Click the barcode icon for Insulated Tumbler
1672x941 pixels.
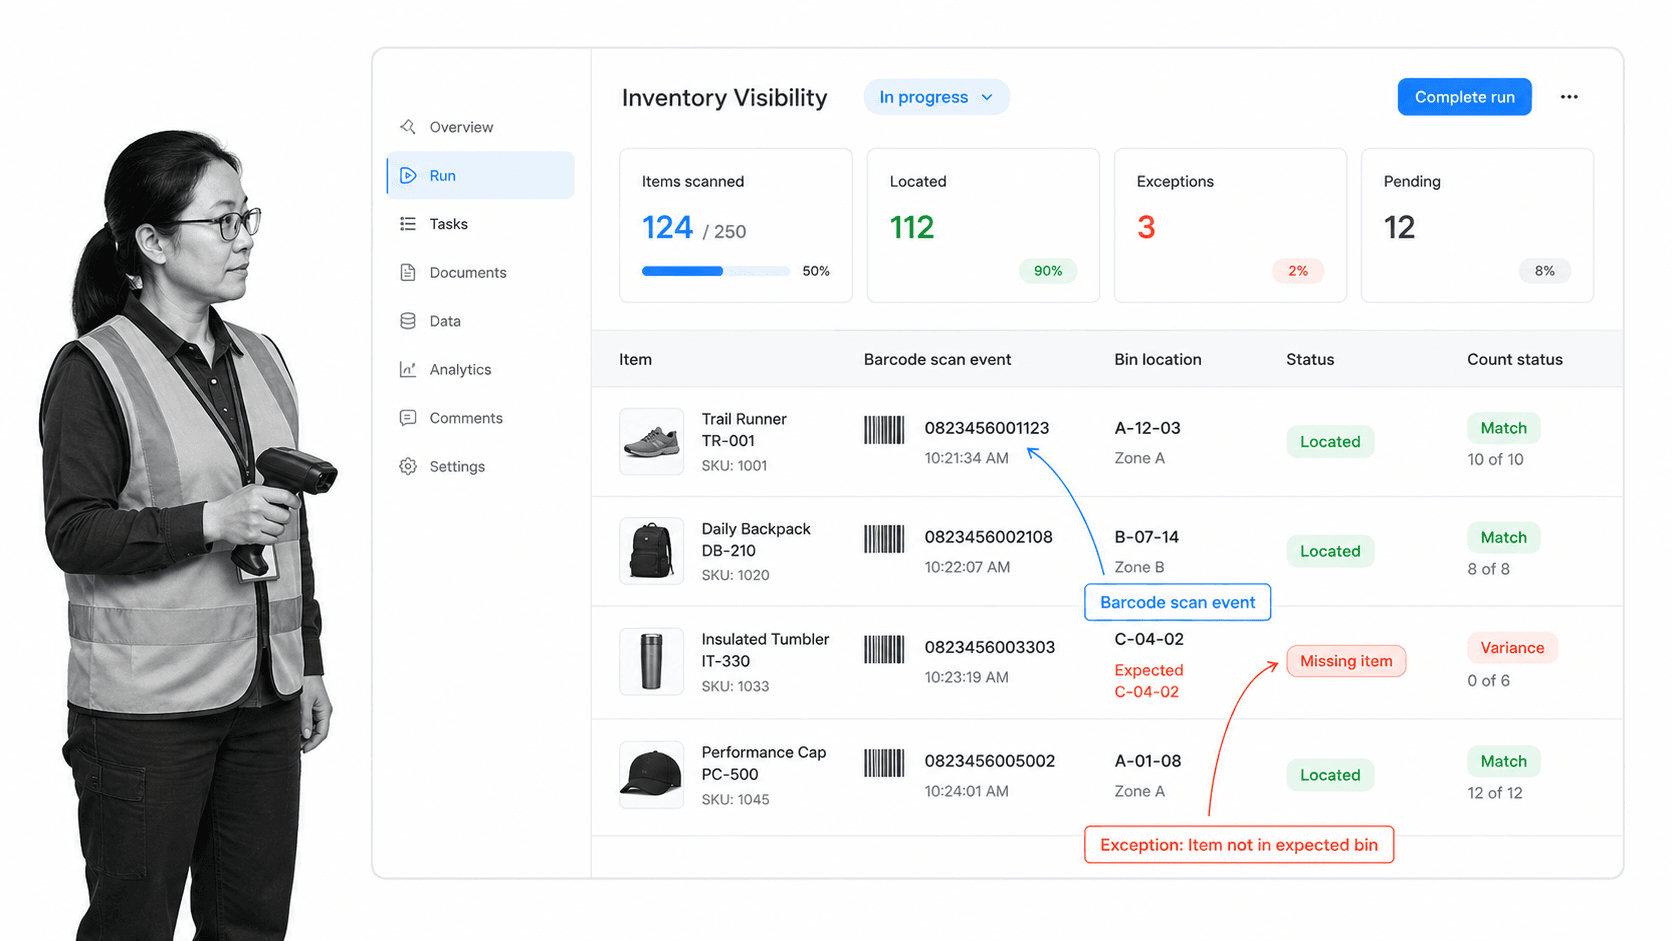(884, 649)
